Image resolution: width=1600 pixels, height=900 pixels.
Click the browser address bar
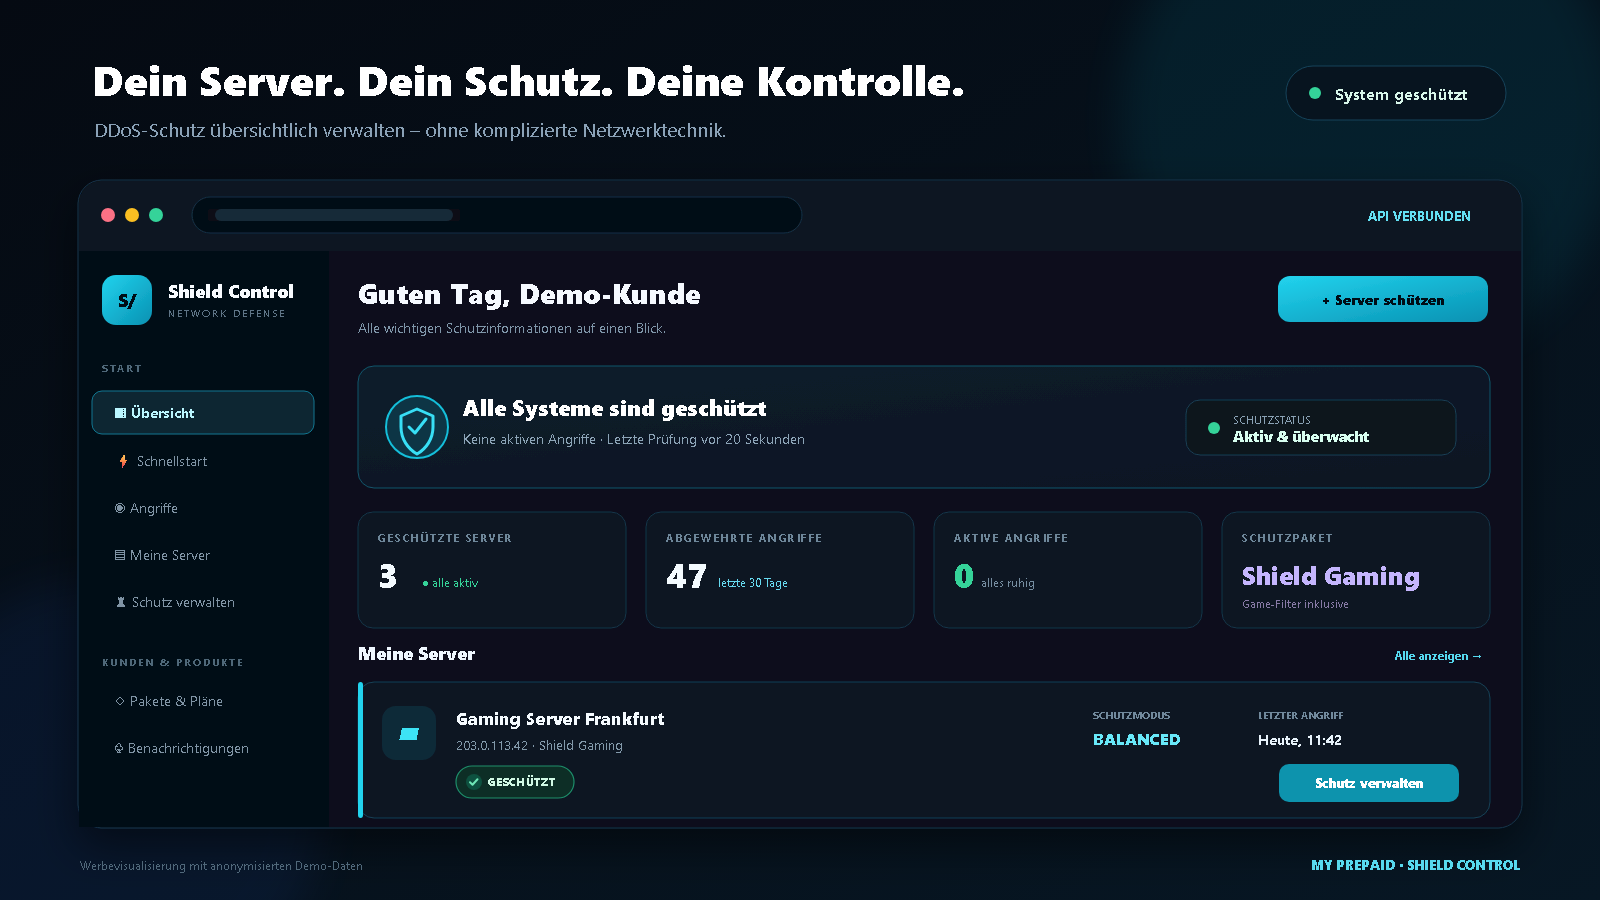tap(497, 215)
